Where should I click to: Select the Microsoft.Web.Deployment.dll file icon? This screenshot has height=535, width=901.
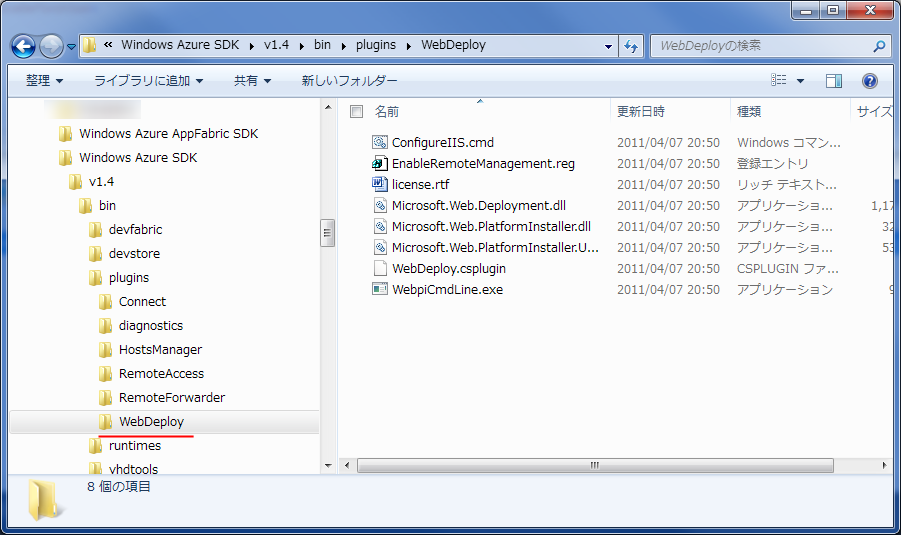(x=380, y=205)
